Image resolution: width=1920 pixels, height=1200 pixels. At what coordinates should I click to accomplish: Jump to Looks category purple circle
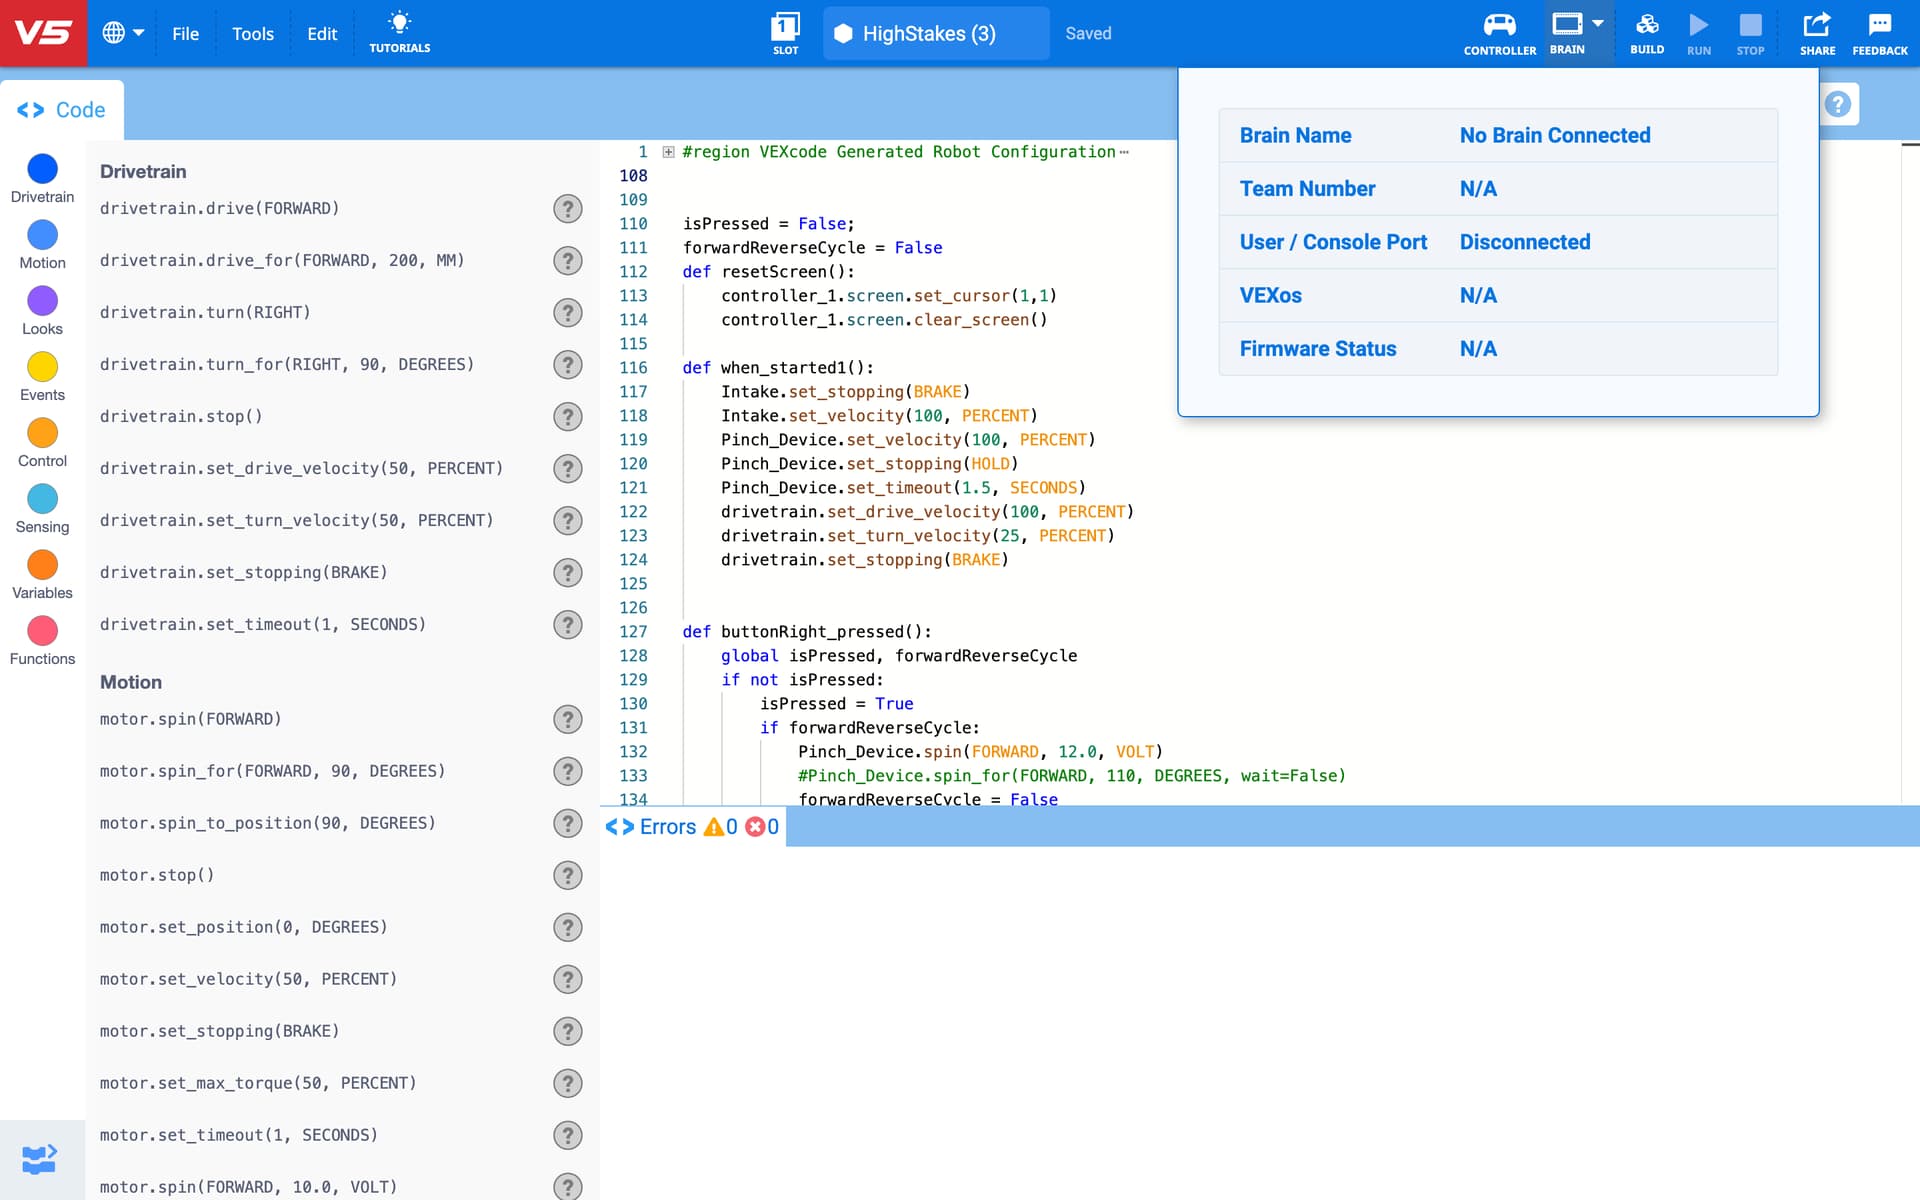tap(42, 301)
